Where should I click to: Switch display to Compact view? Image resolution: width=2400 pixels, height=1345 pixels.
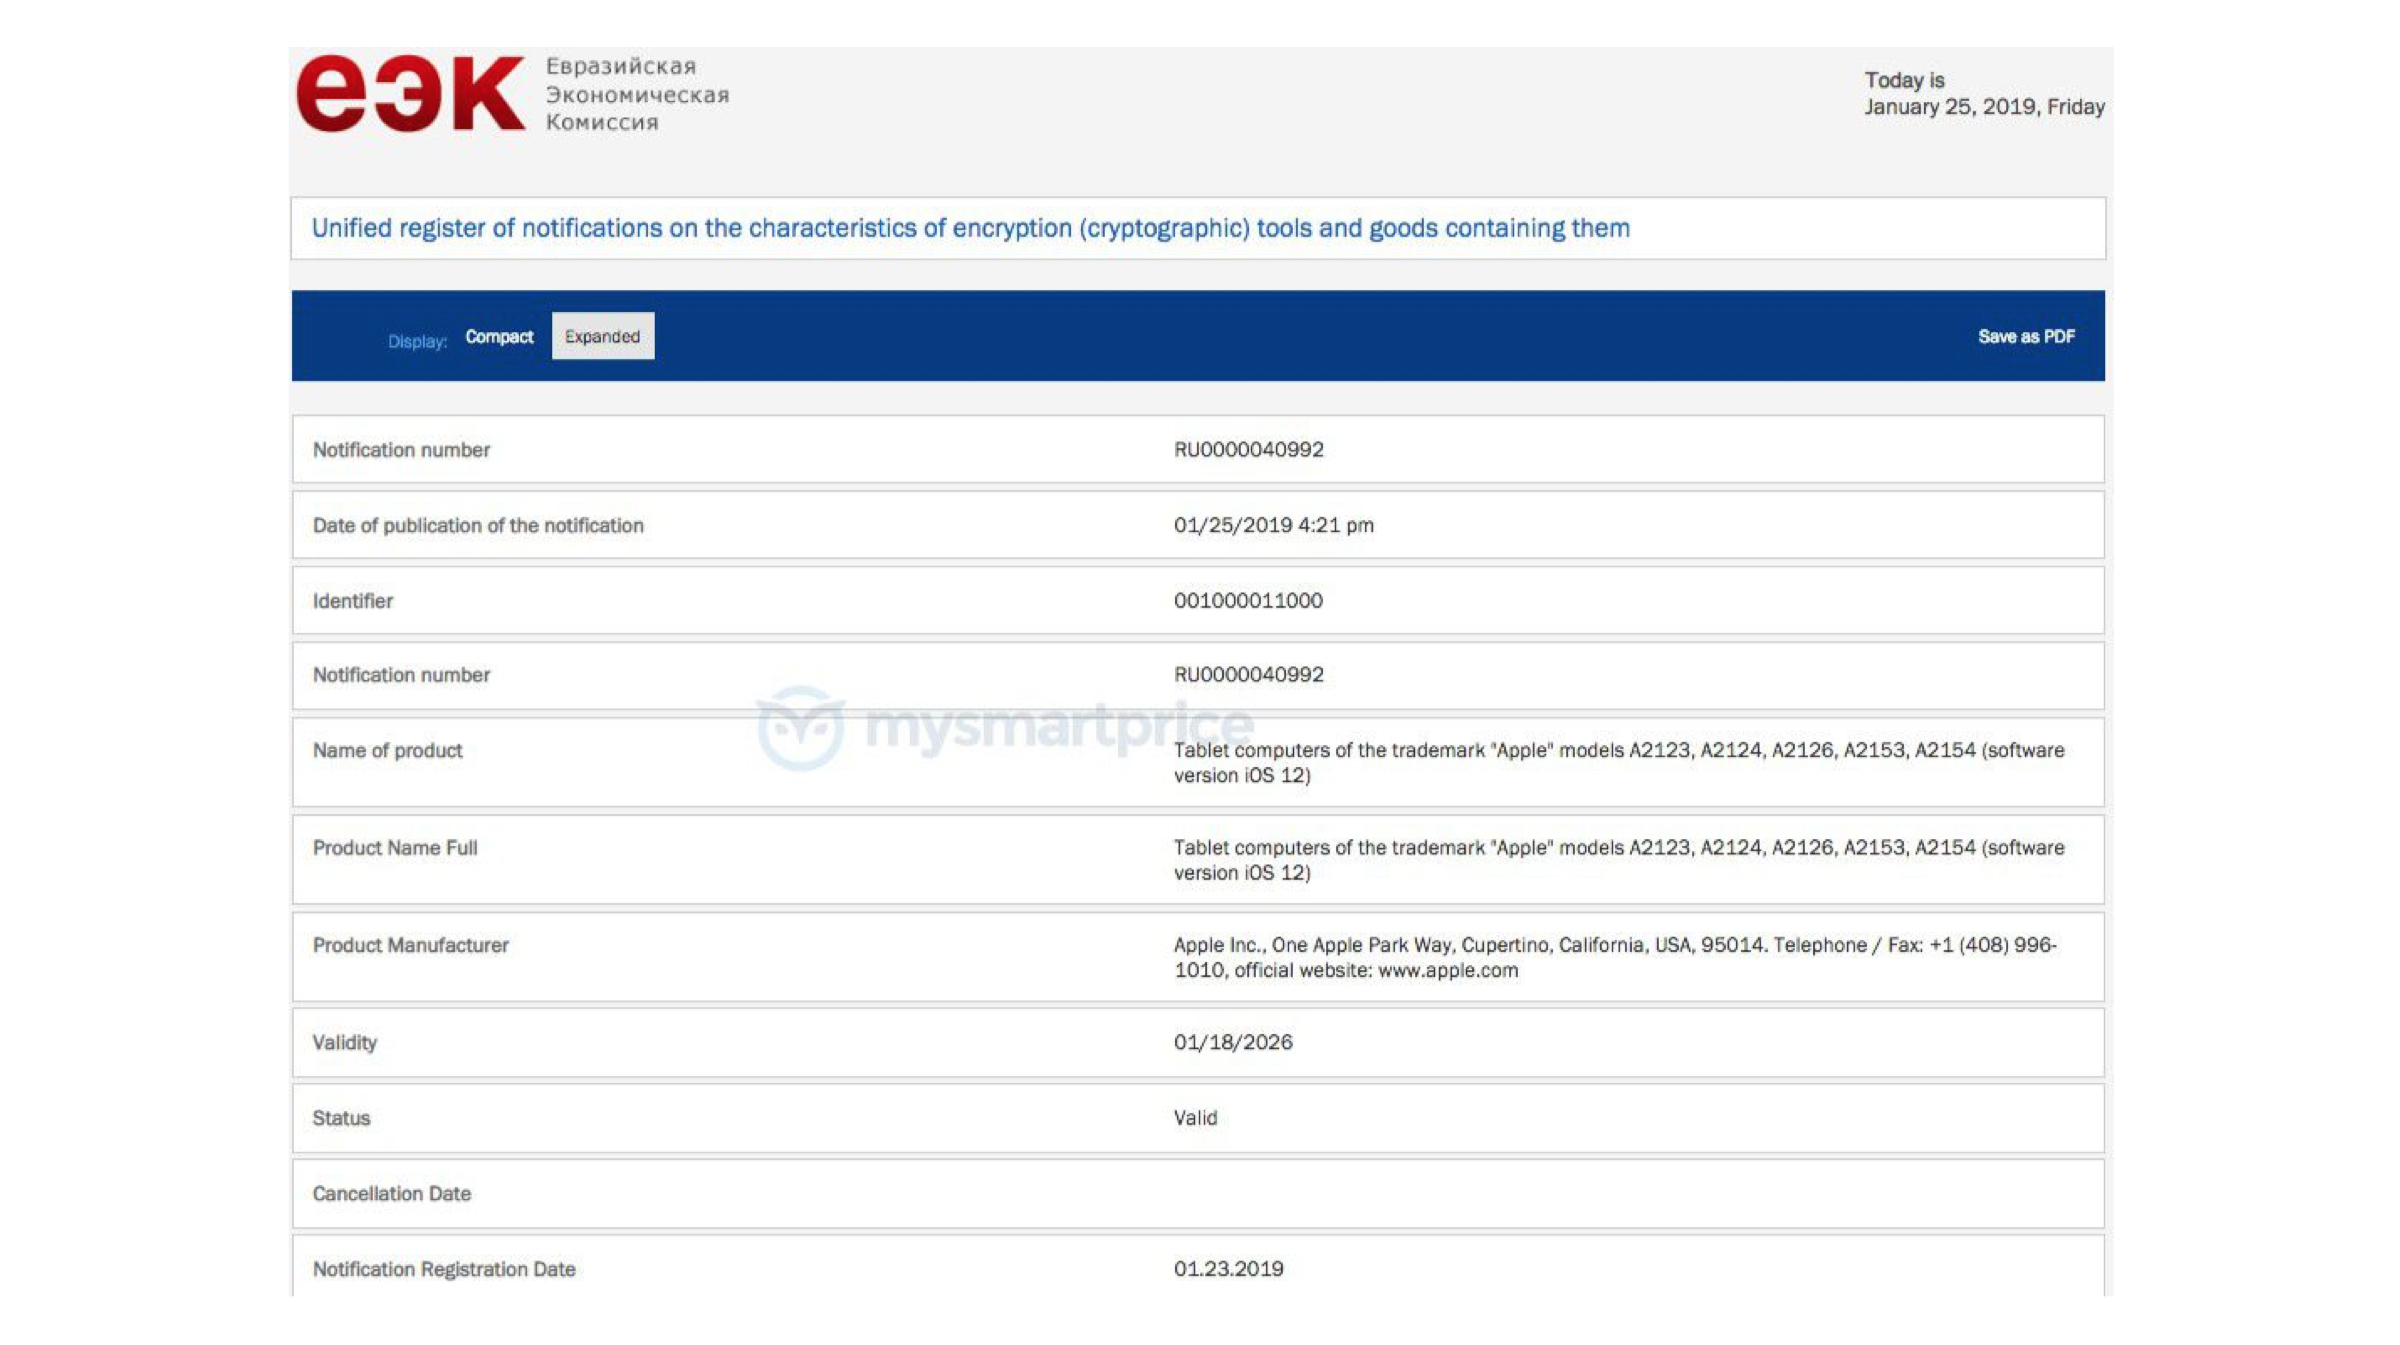499,337
